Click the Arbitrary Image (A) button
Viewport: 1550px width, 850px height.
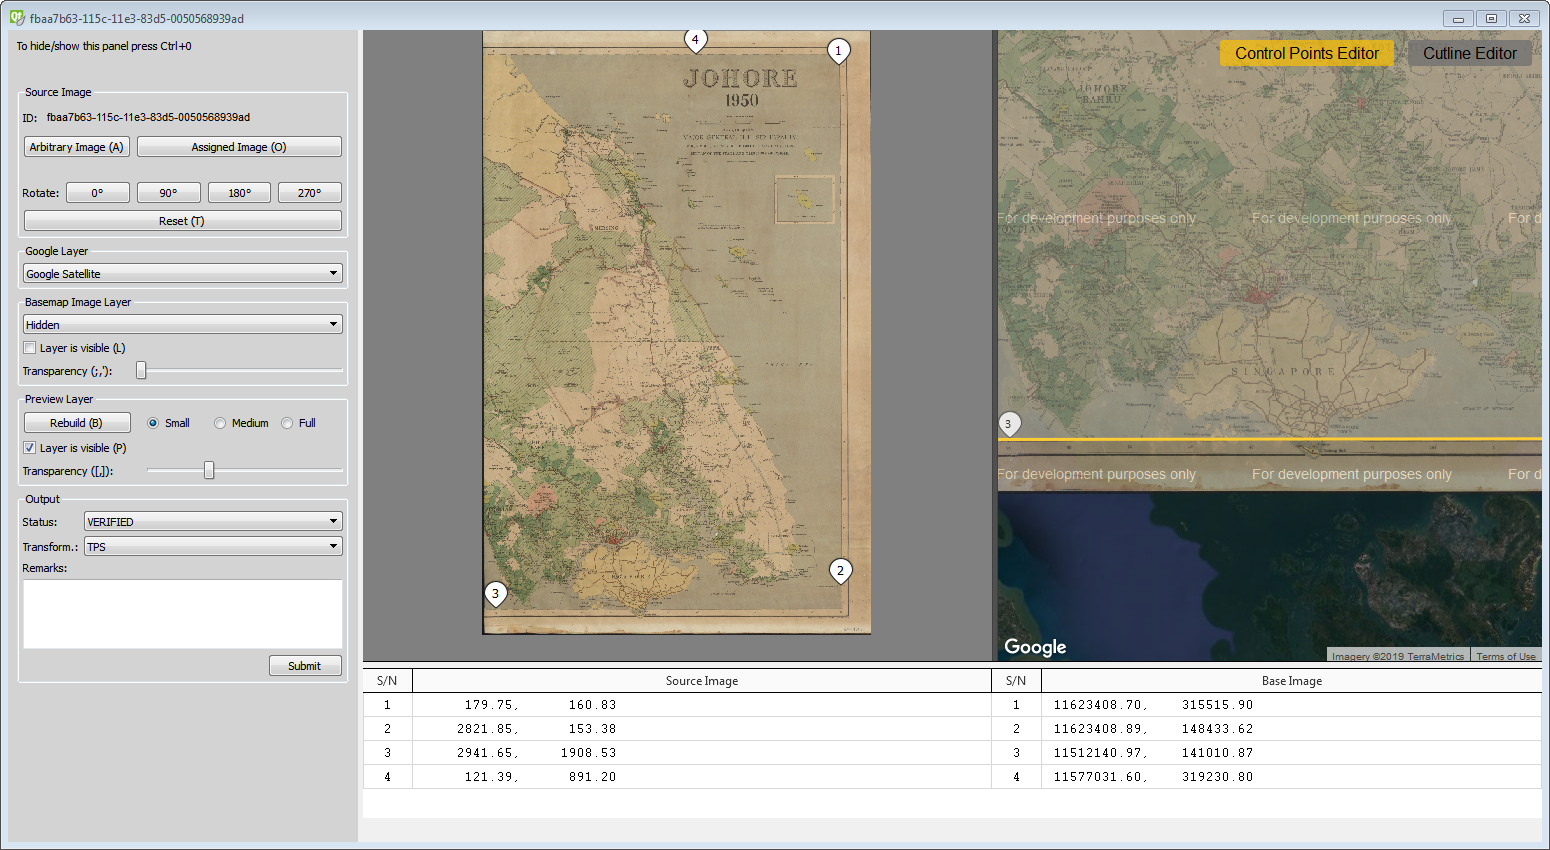click(x=76, y=146)
